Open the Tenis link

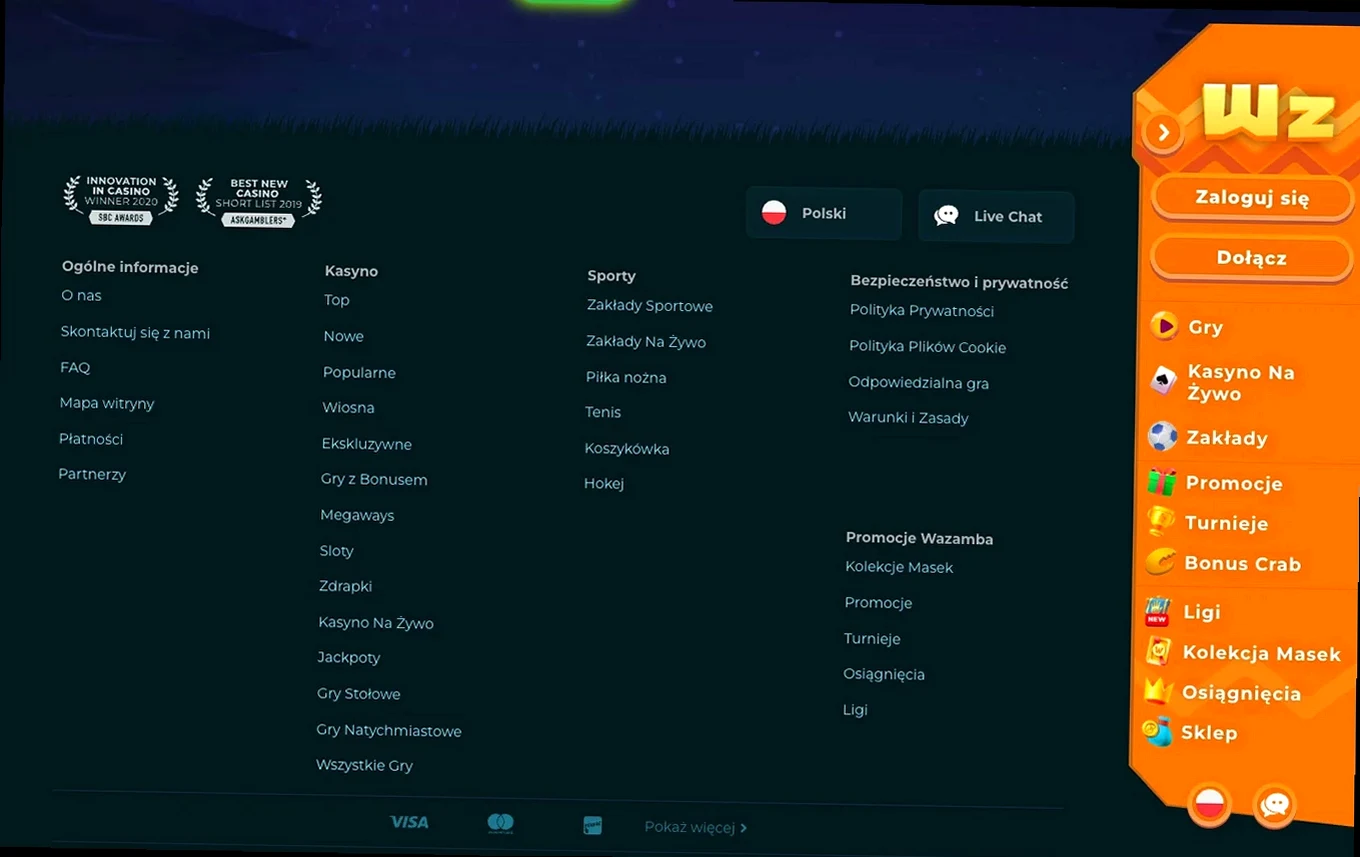point(602,412)
